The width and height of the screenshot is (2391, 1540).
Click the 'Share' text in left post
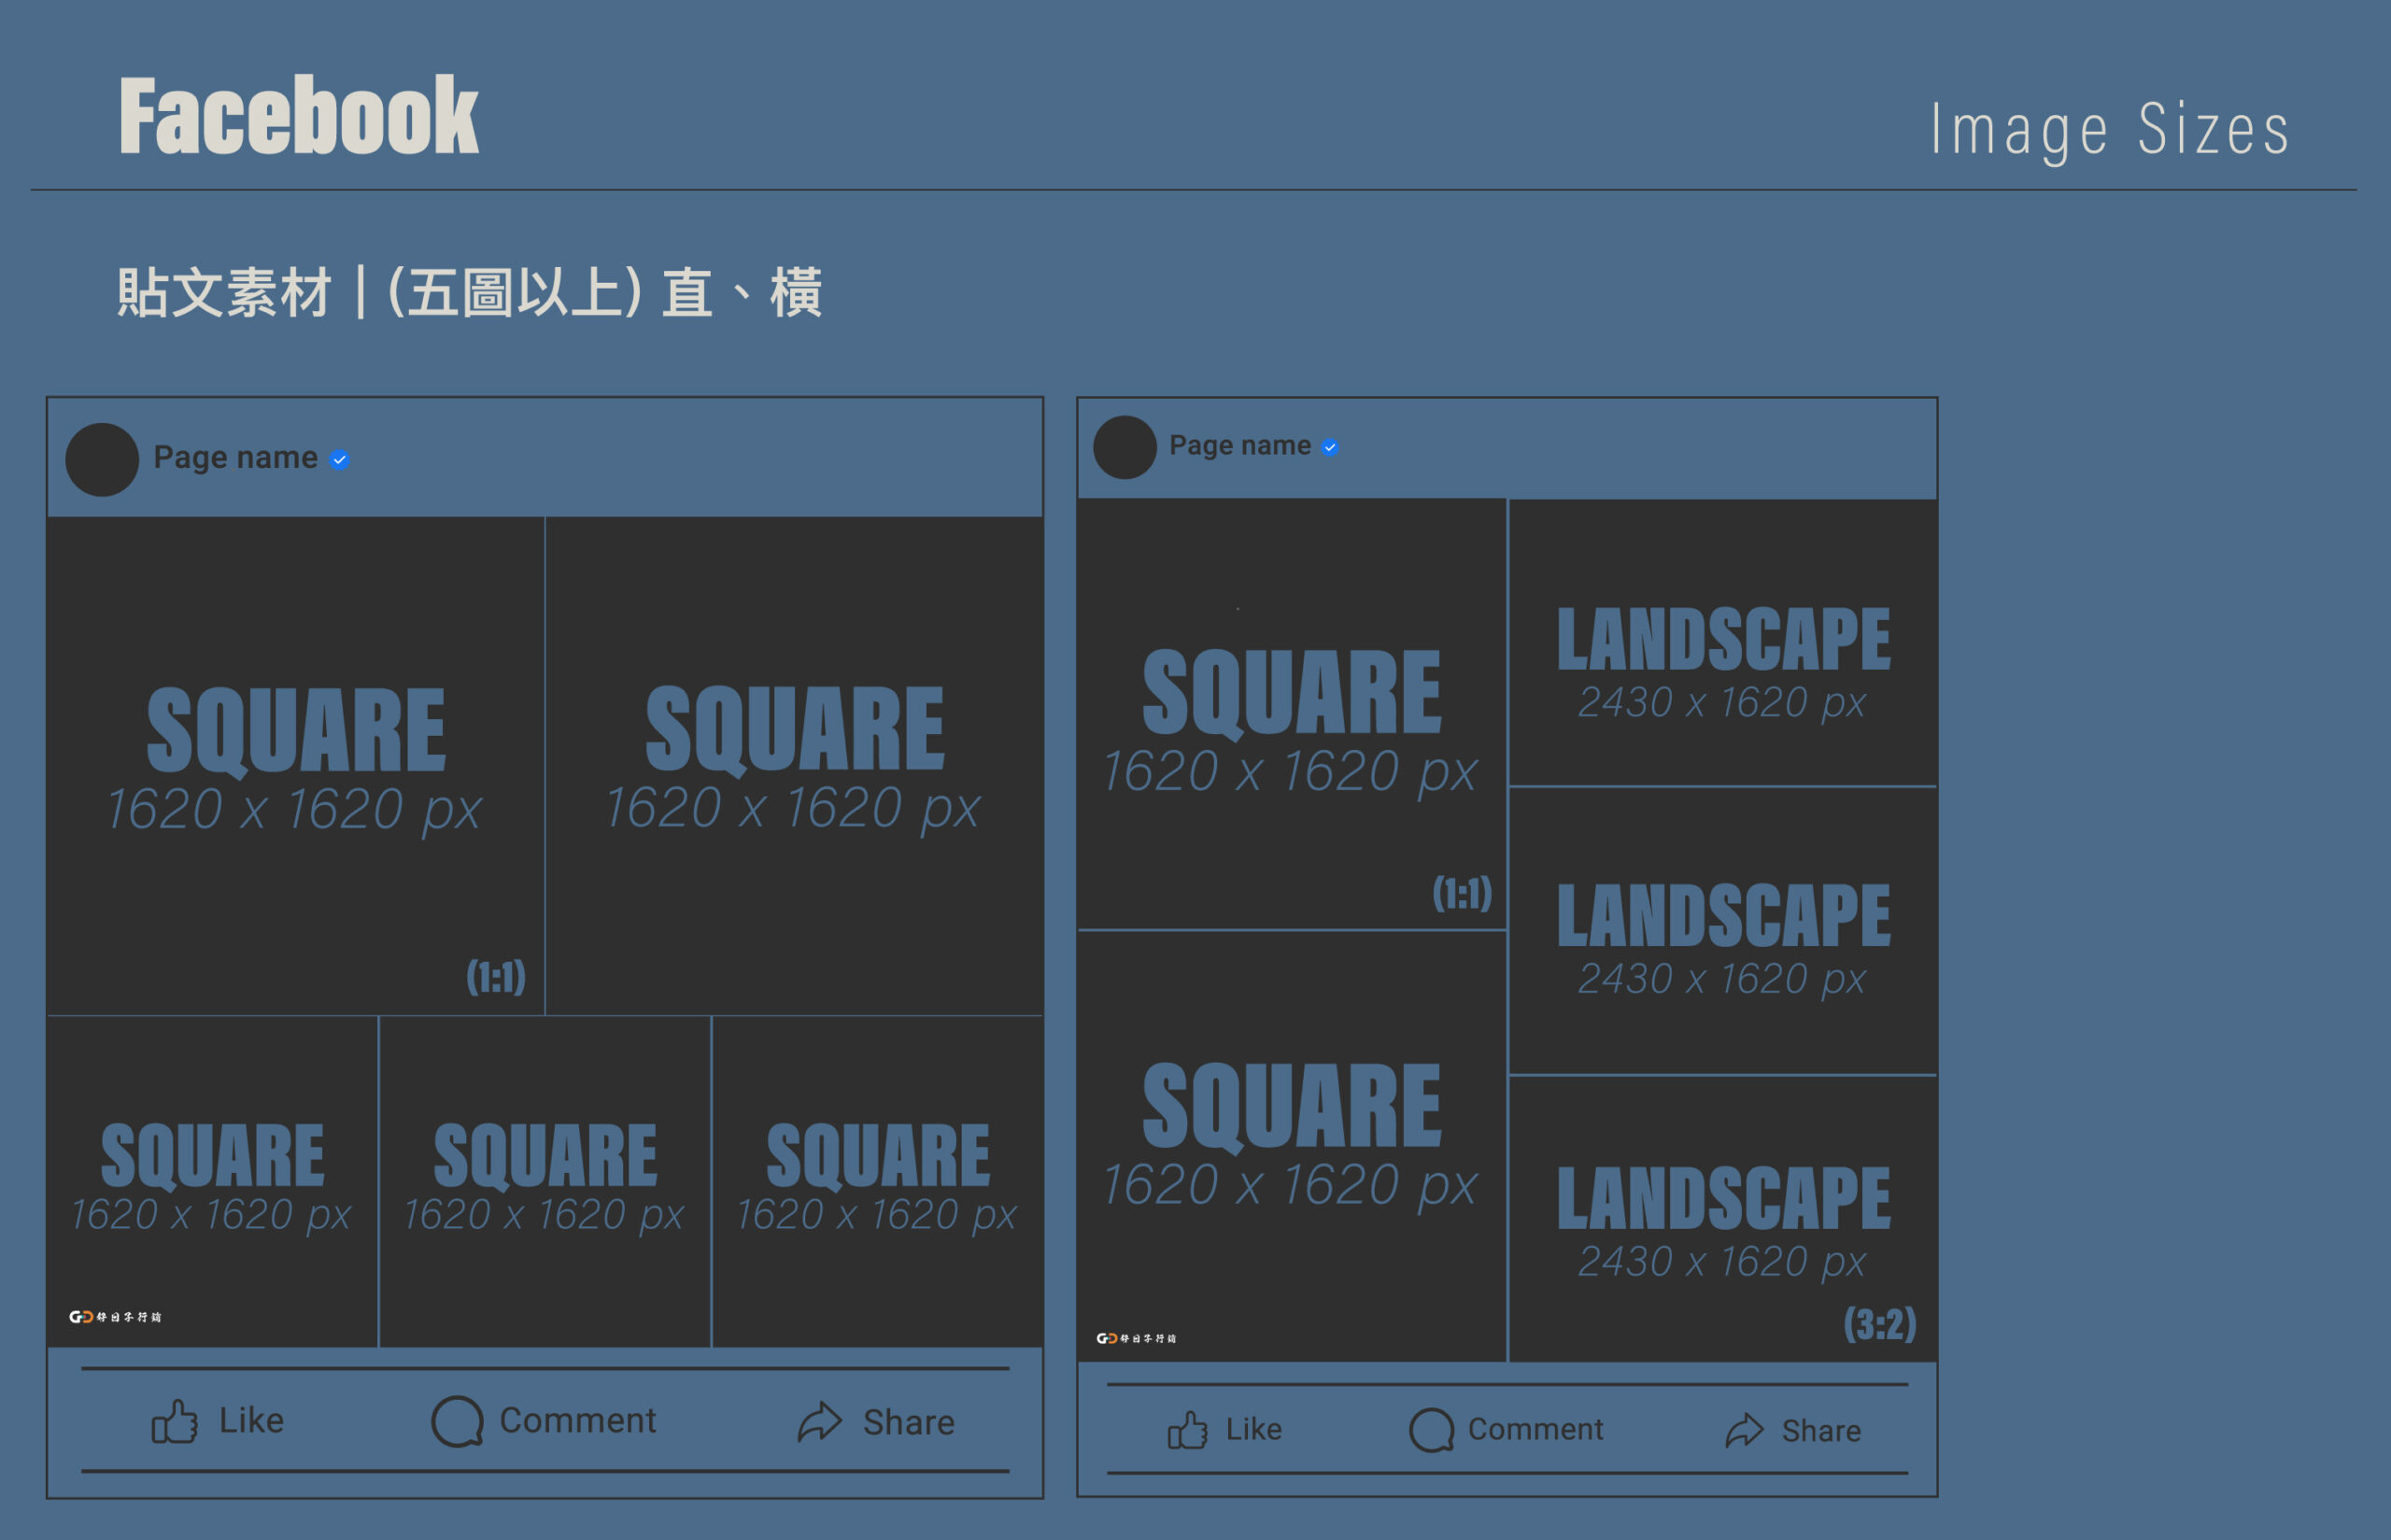[909, 1423]
